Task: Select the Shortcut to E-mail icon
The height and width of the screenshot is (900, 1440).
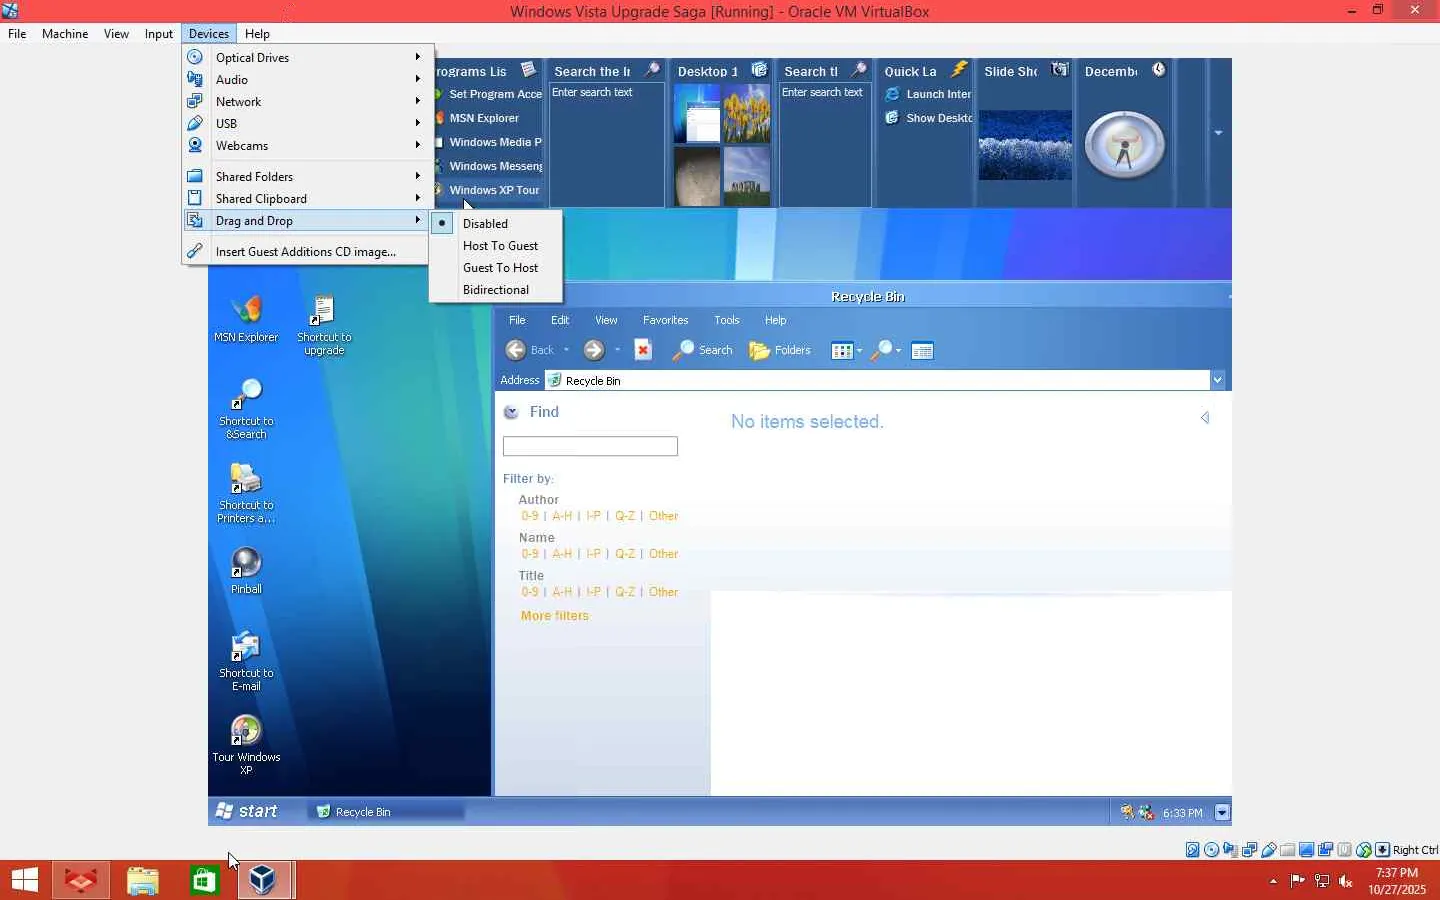Action: point(246,661)
